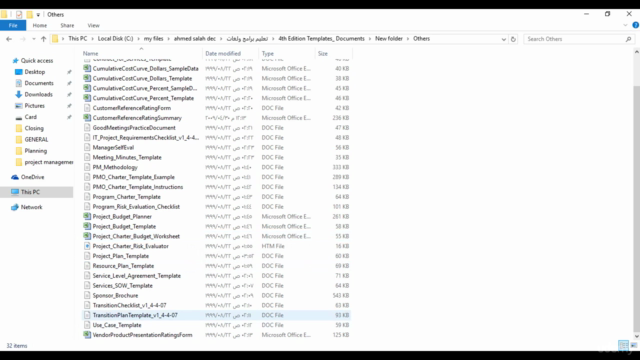Expand the ribbon chevron

(x=625, y=25)
